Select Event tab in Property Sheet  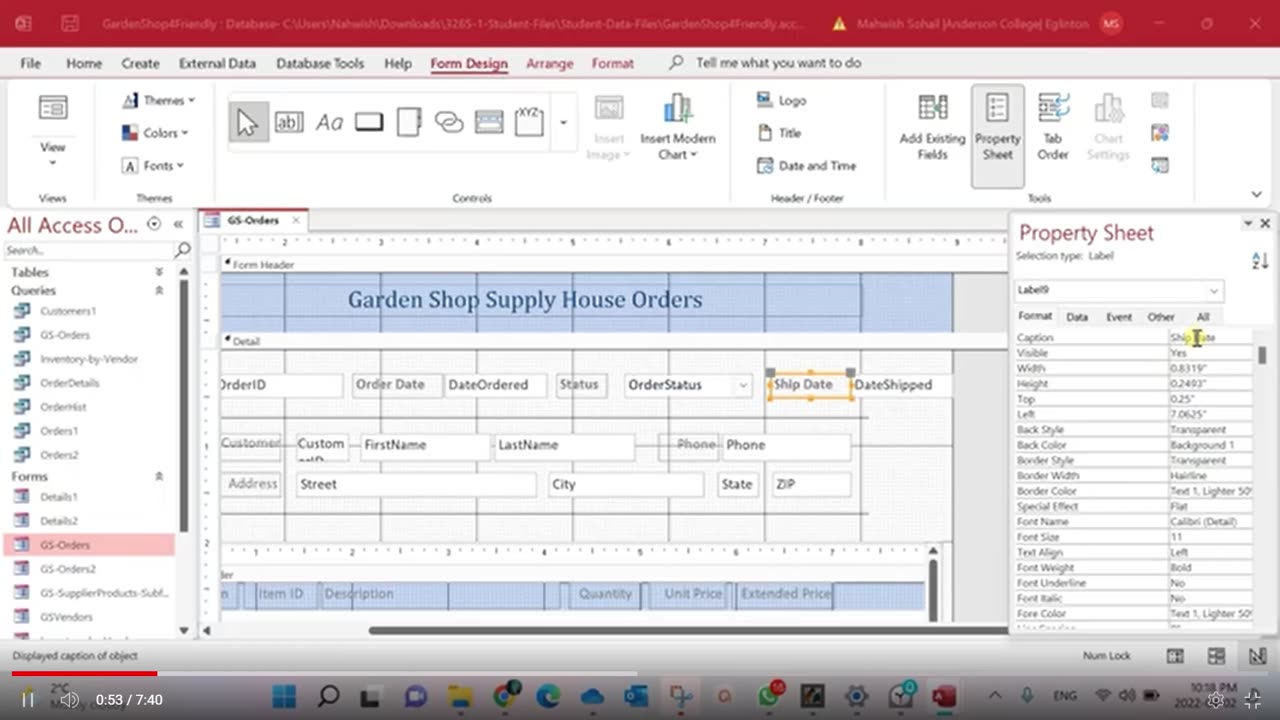[x=1119, y=317]
